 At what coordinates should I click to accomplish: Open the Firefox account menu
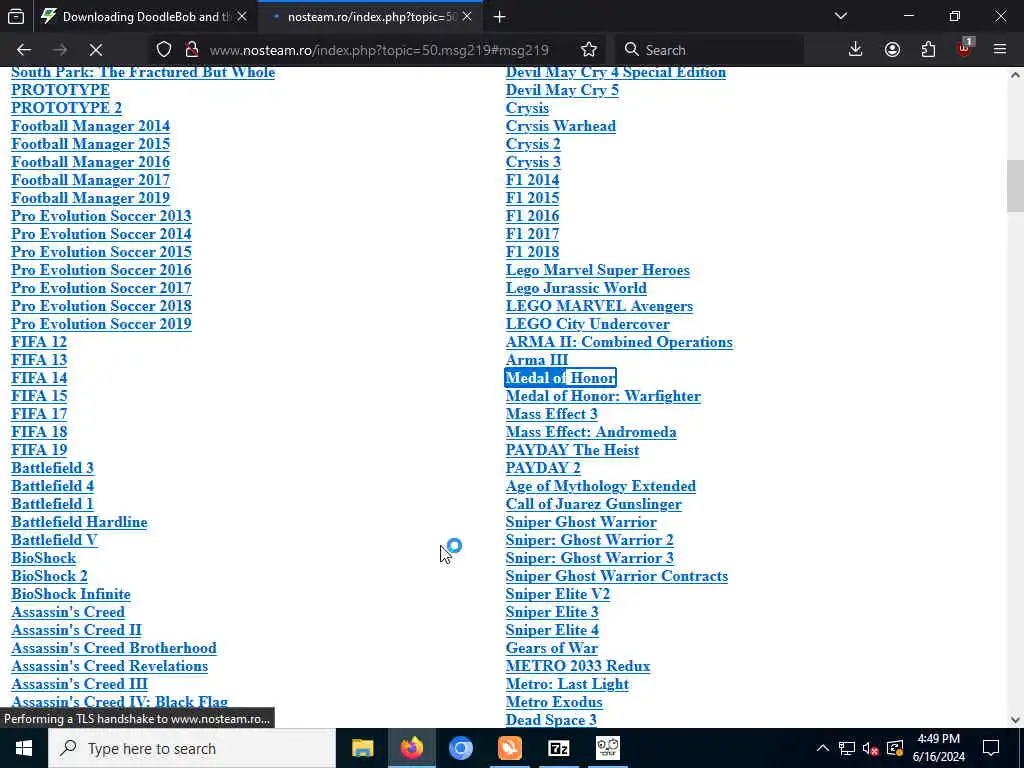click(x=892, y=50)
